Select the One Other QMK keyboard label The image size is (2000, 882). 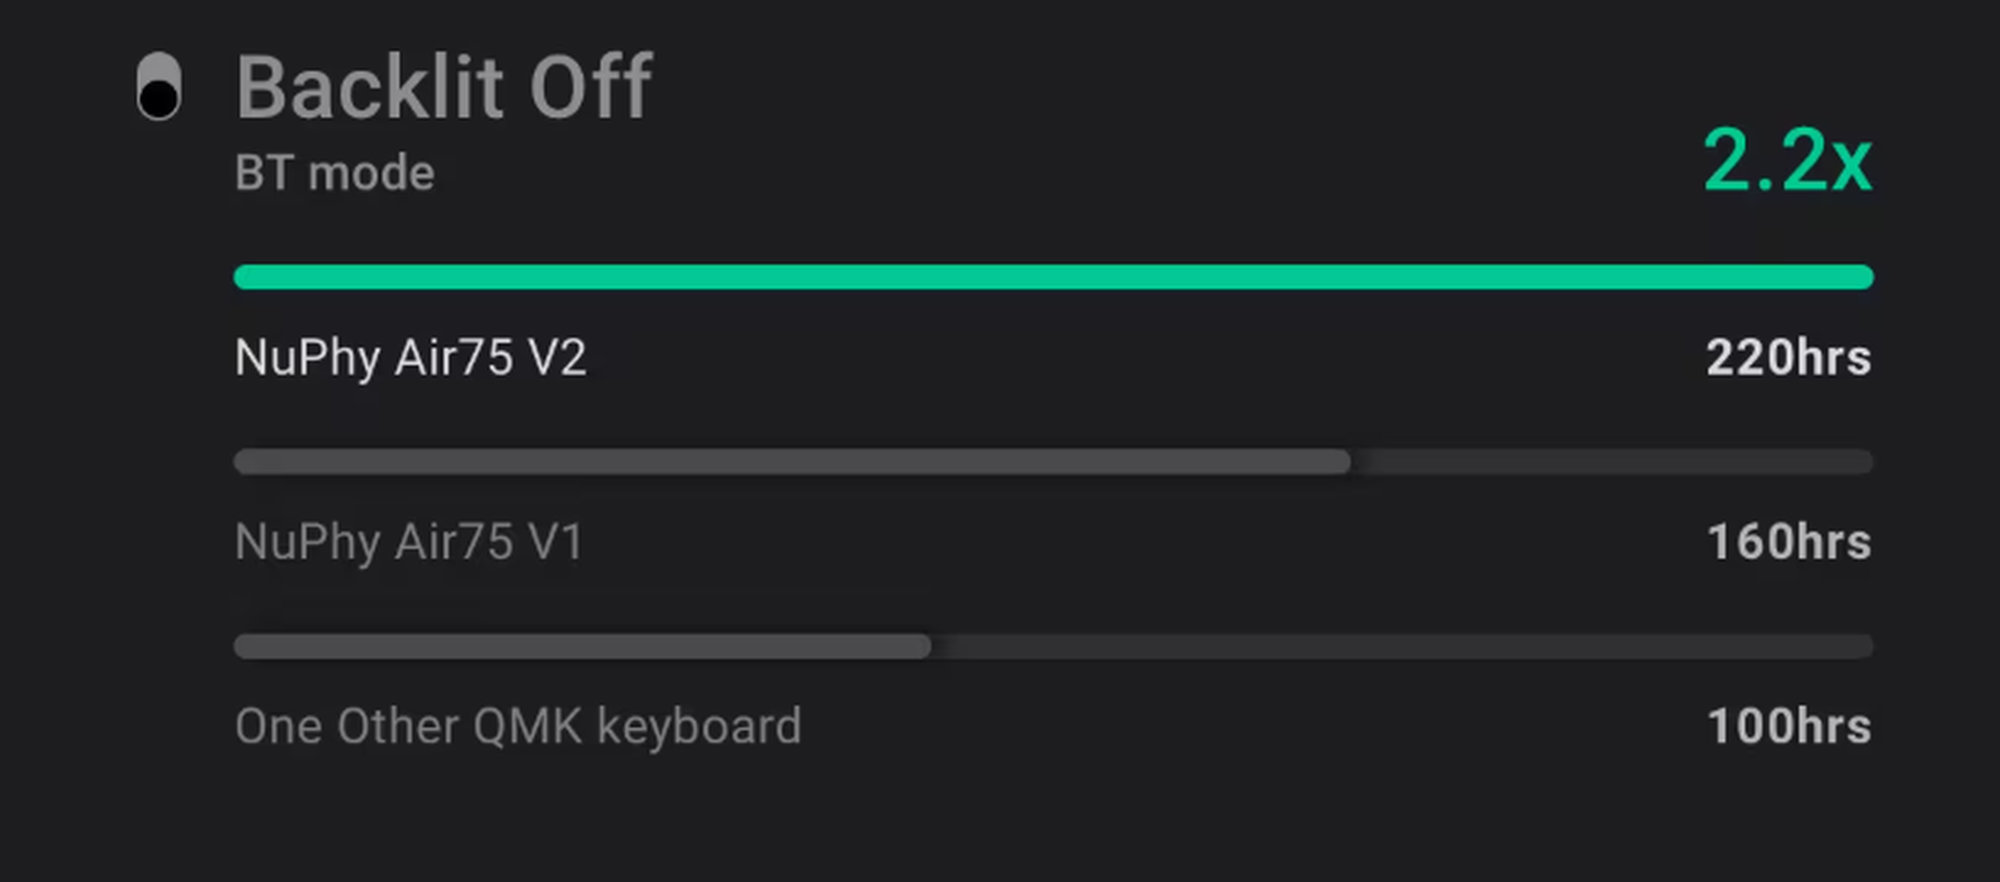[x=518, y=727]
